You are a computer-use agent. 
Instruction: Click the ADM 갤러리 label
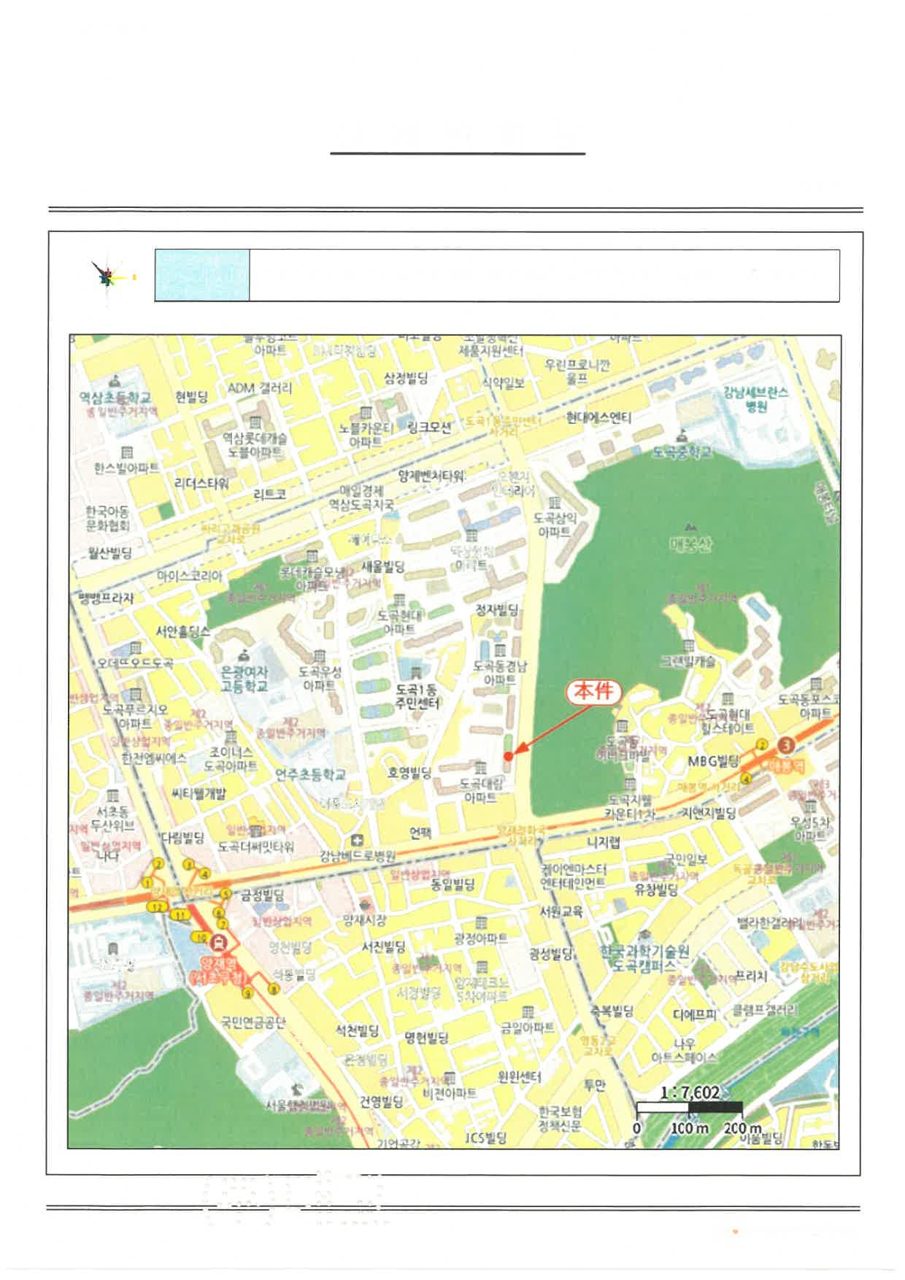tap(260, 388)
